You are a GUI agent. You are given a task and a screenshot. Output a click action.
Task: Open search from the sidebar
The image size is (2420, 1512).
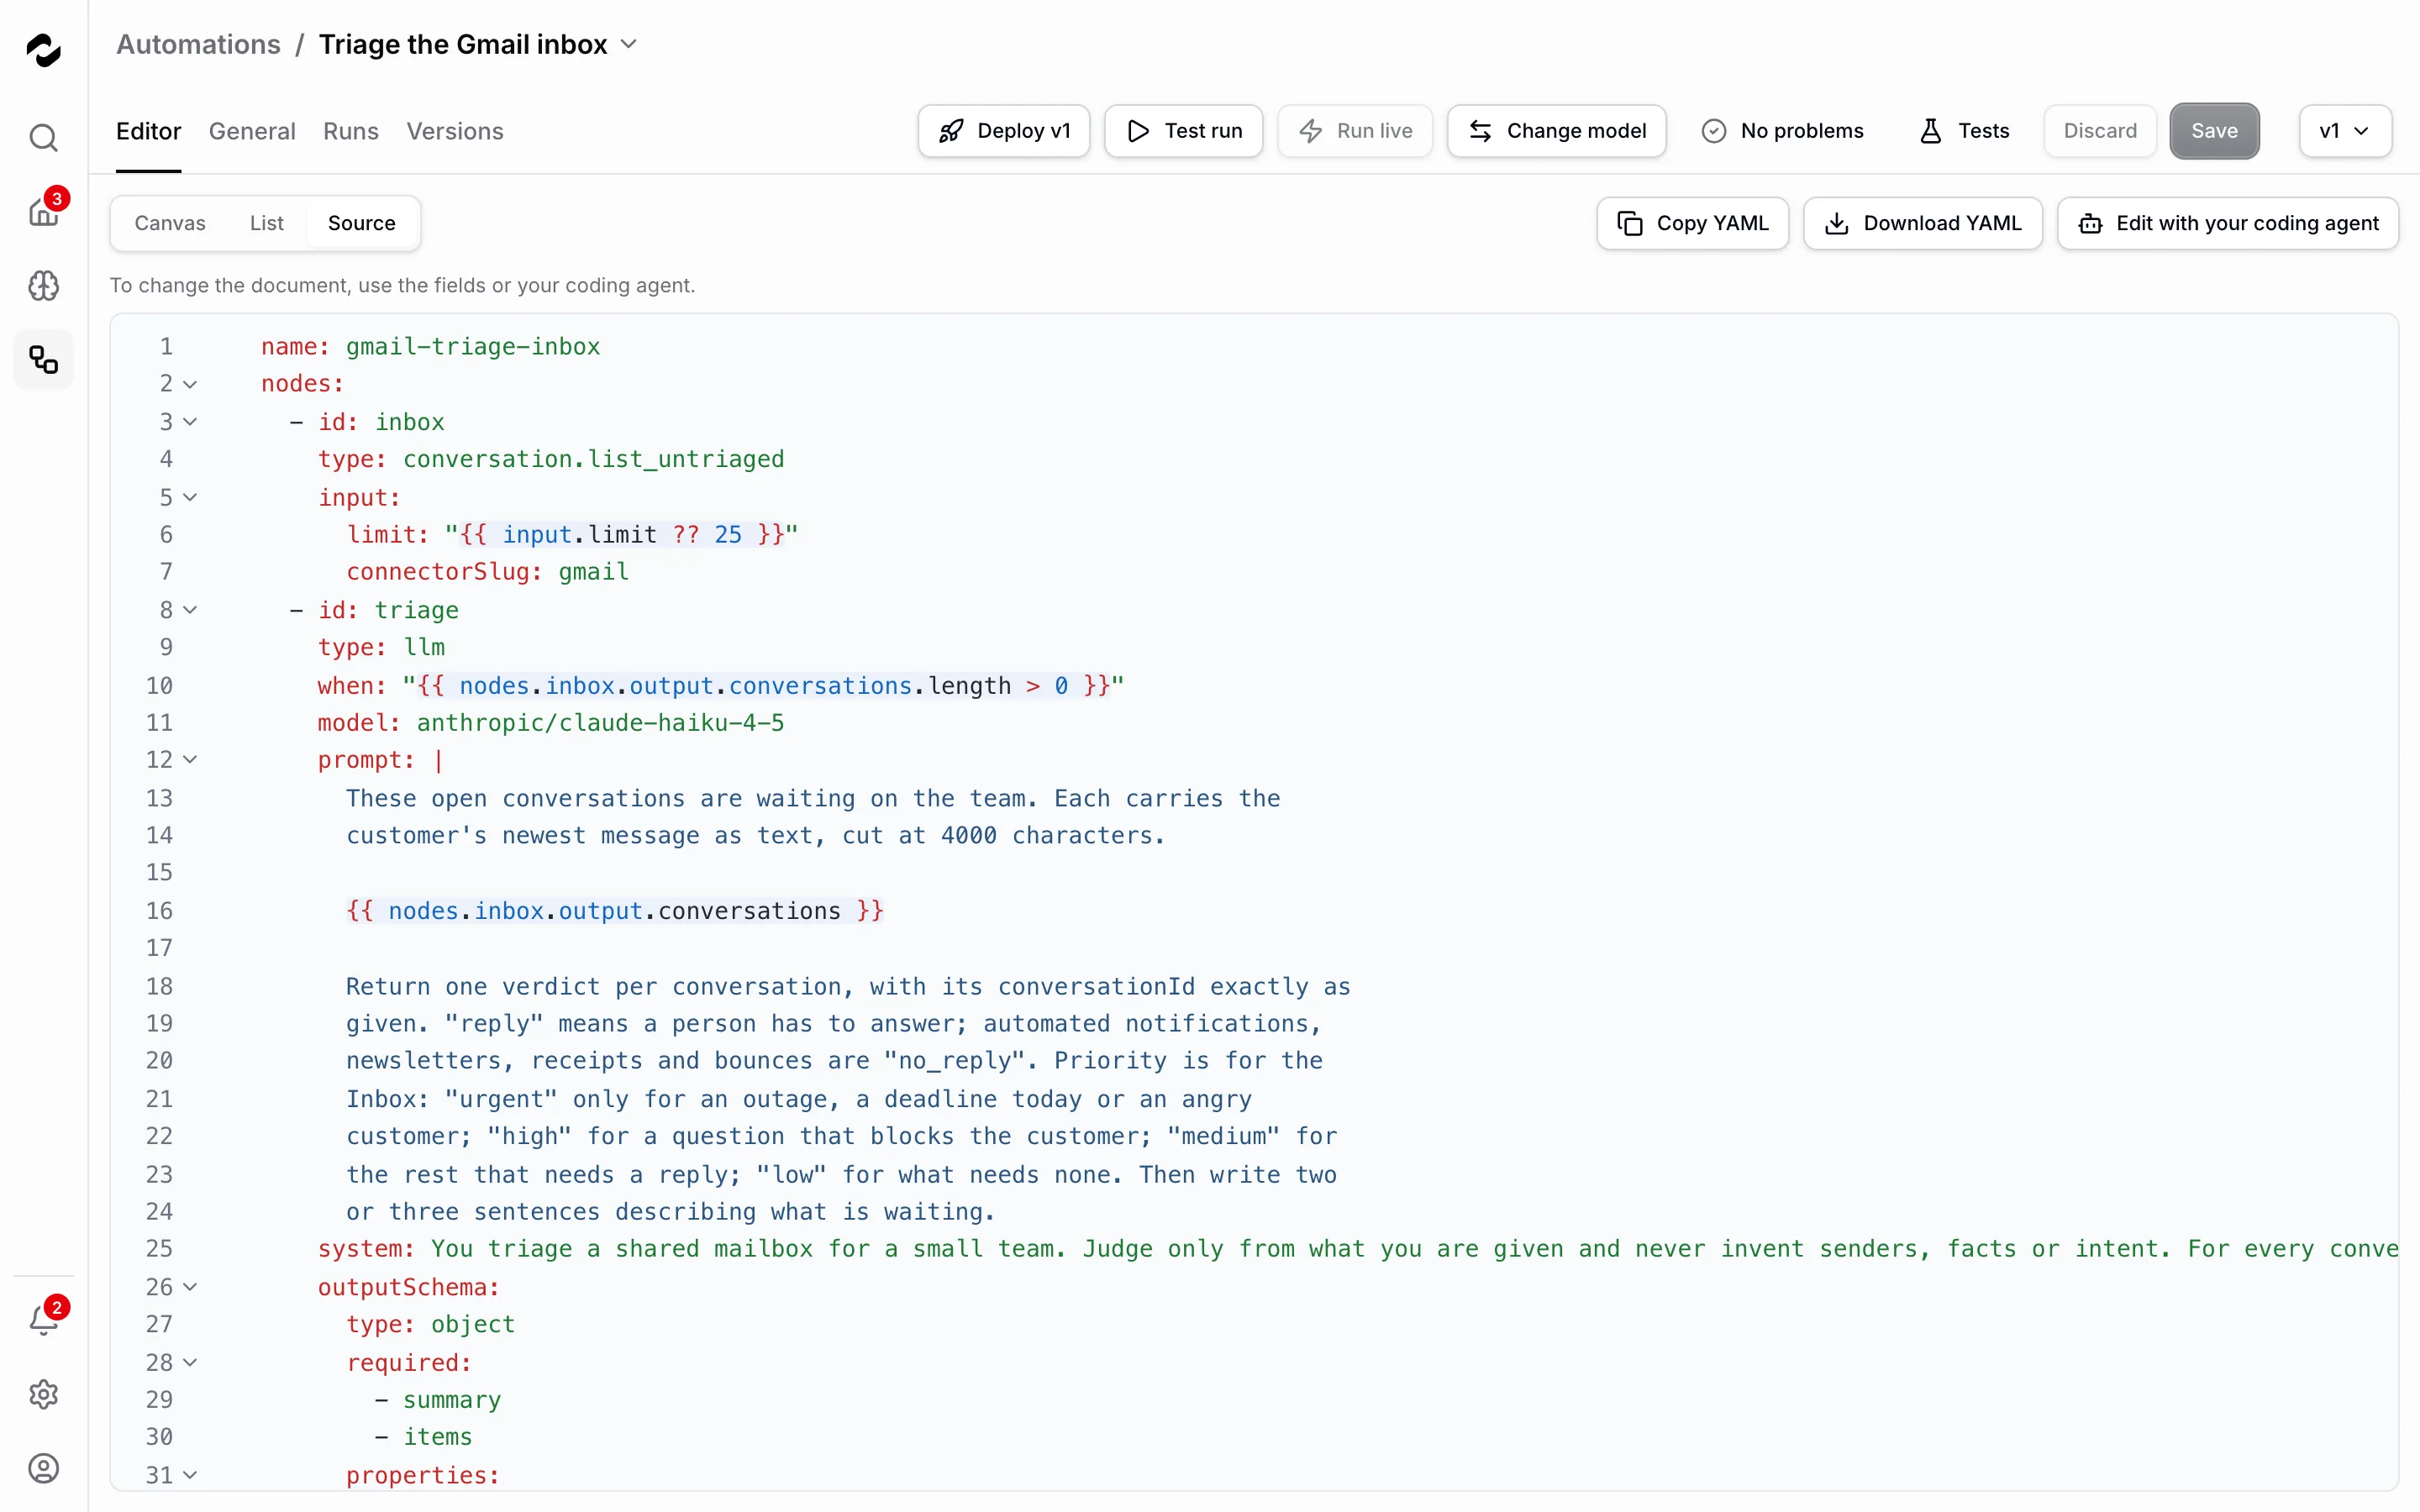pos(43,137)
